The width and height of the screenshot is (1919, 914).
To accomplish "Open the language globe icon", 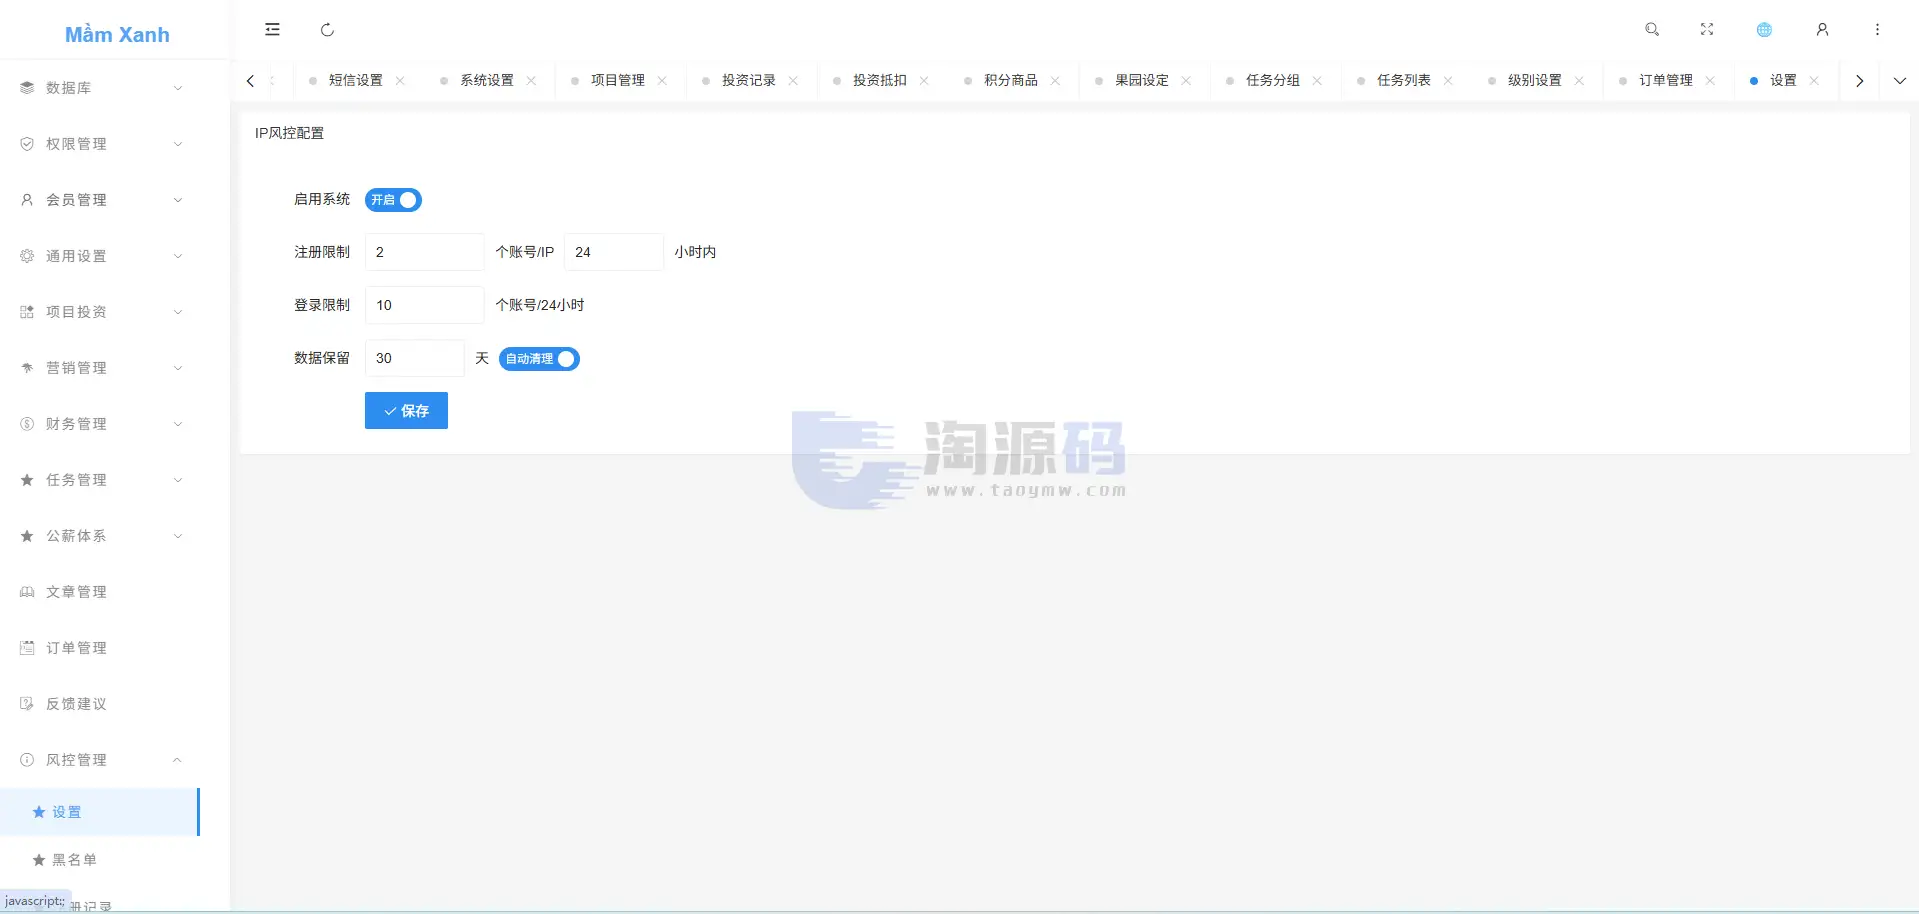I will pyautogui.click(x=1764, y=30).
